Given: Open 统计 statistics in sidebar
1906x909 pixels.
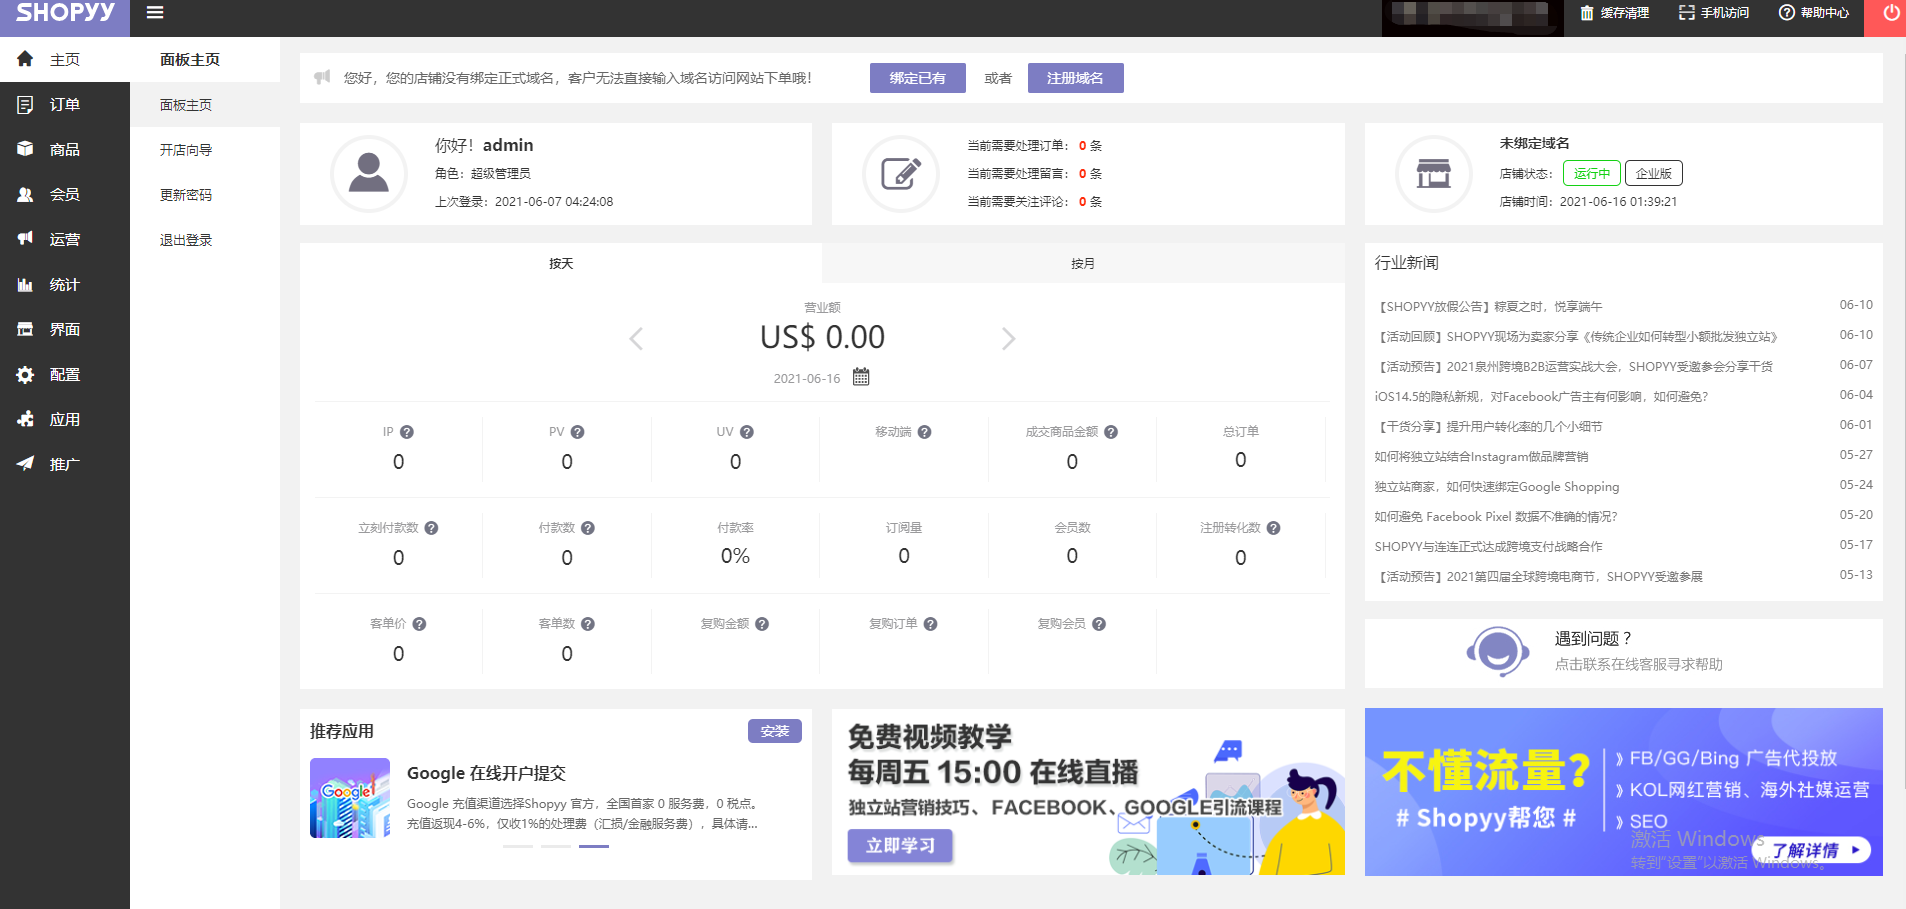Looking at the screenshot, I should 65,284.
